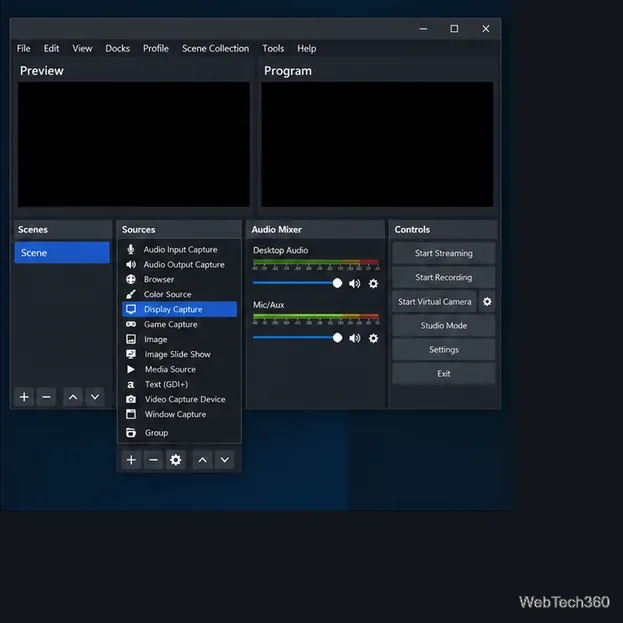Open the View menu
The height and width of the screenshot is (623, 623).
[x=82, y=48]
